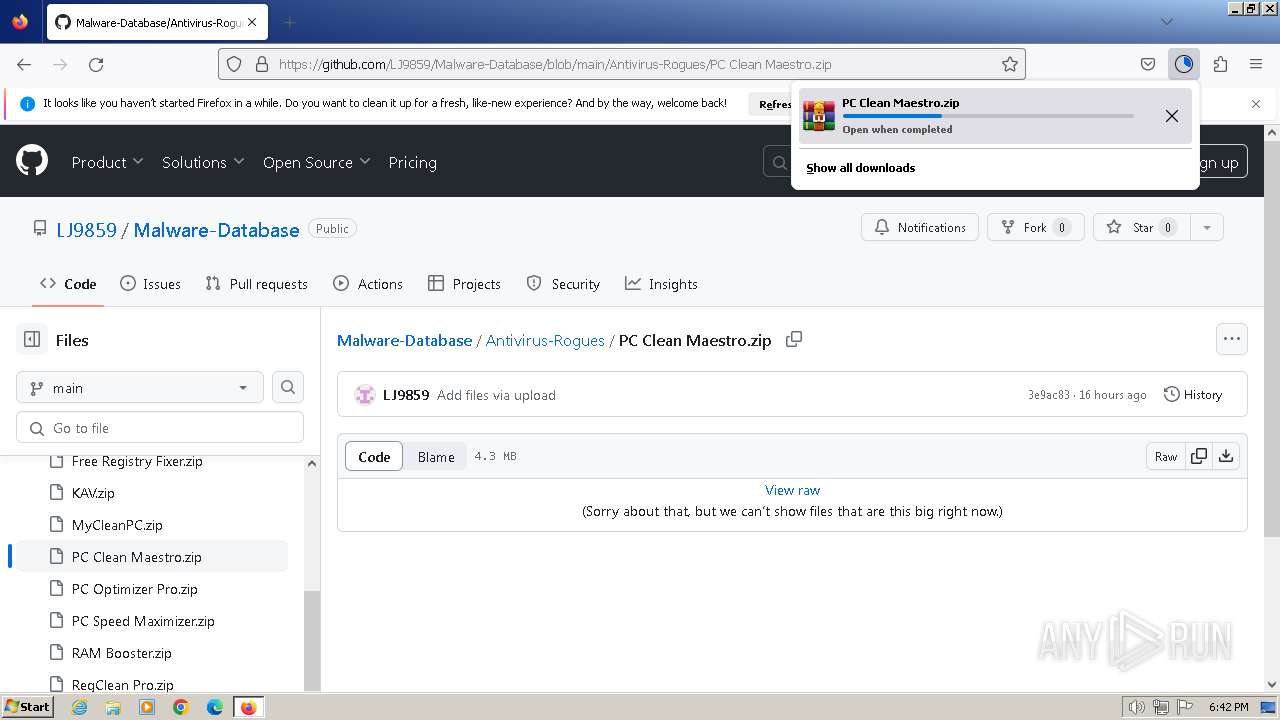This screenshot has width=1280, height=720.
Task: Open the more file actions ellipsis button
Action: [1232, 339]
